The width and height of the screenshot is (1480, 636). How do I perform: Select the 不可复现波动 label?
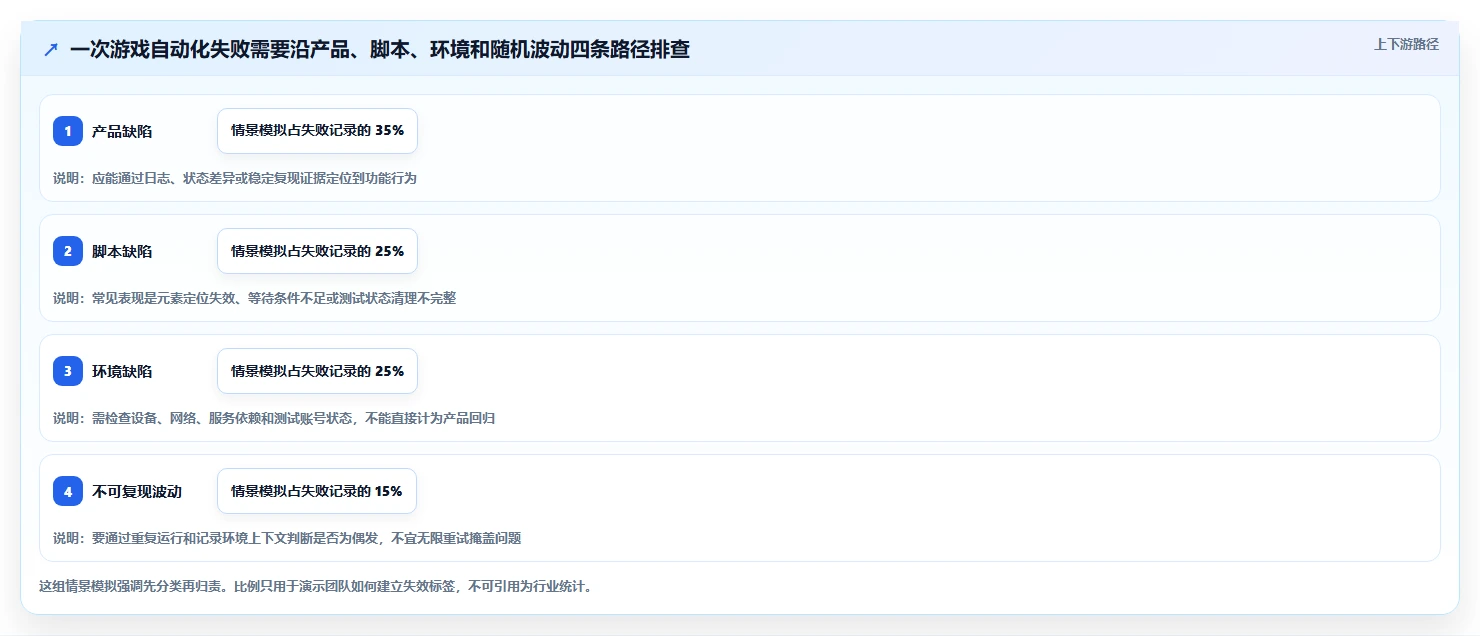(x=137, y=491)
